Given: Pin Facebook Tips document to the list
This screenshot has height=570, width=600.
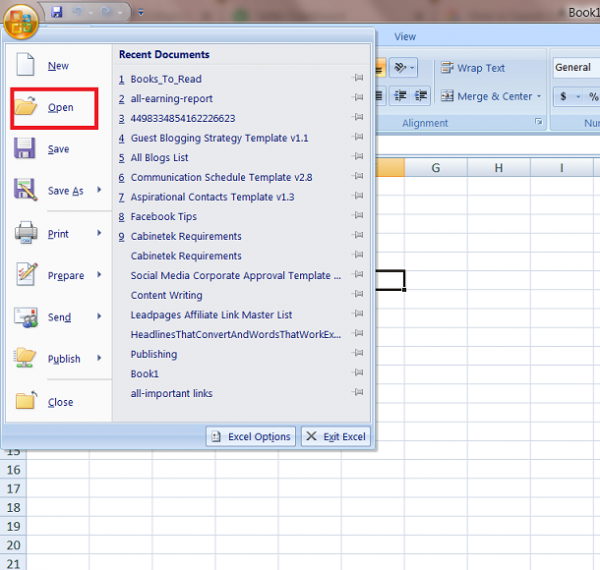Looking at the screenshot, I should (x=358, y=215).
